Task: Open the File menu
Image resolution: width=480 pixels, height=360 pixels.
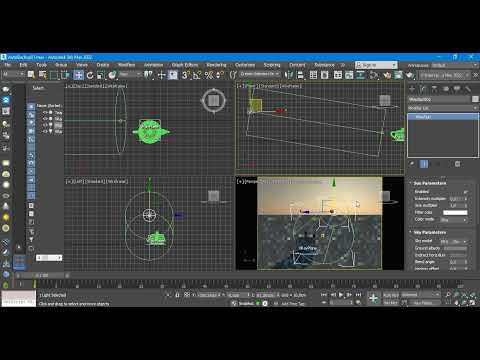Action: pyautogui.click(x=7, y=65)
